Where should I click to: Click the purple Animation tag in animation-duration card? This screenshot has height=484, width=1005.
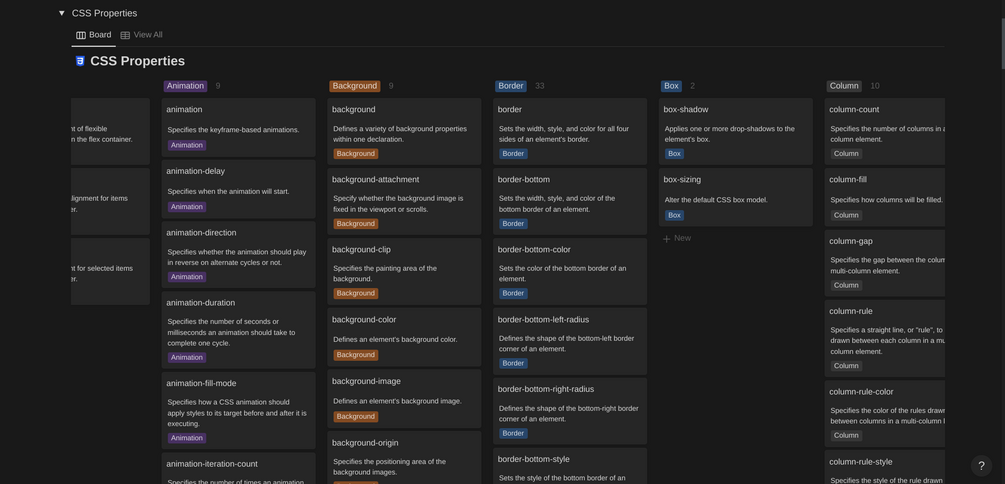[x=187, y=357]
